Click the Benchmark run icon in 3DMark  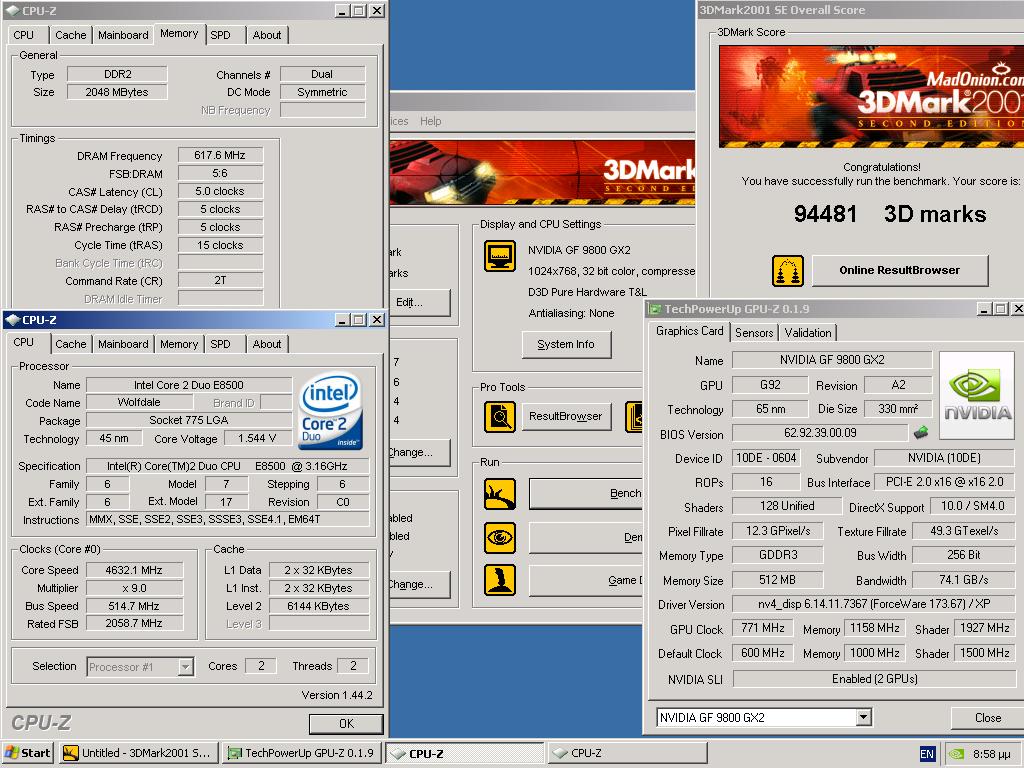pyautogui.click(x=500, y=494)
